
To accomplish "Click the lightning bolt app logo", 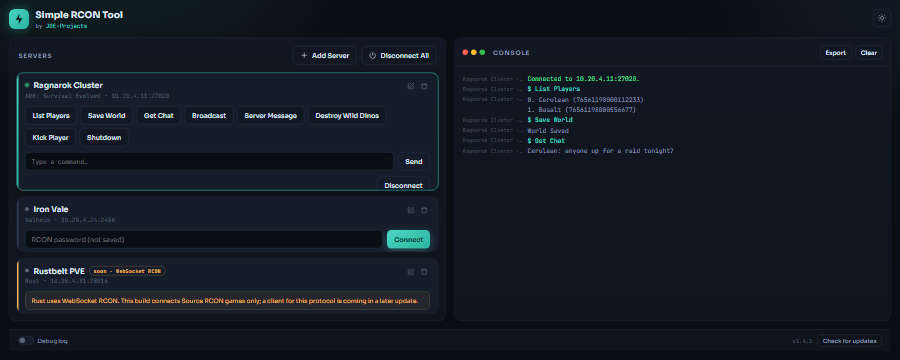I will pyautogui.click(x=19, y=19).
